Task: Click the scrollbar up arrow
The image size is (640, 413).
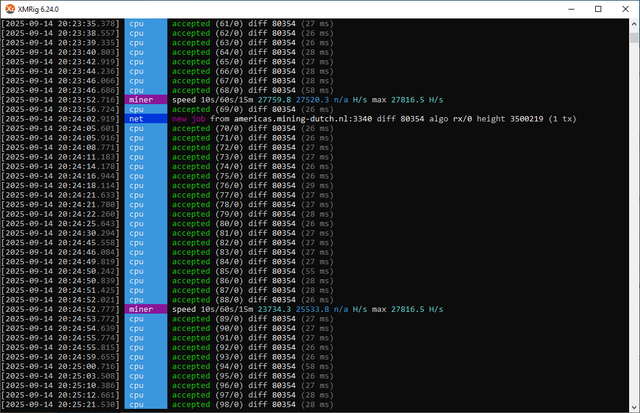Action: pyautogui.click(x=634, y=24)
